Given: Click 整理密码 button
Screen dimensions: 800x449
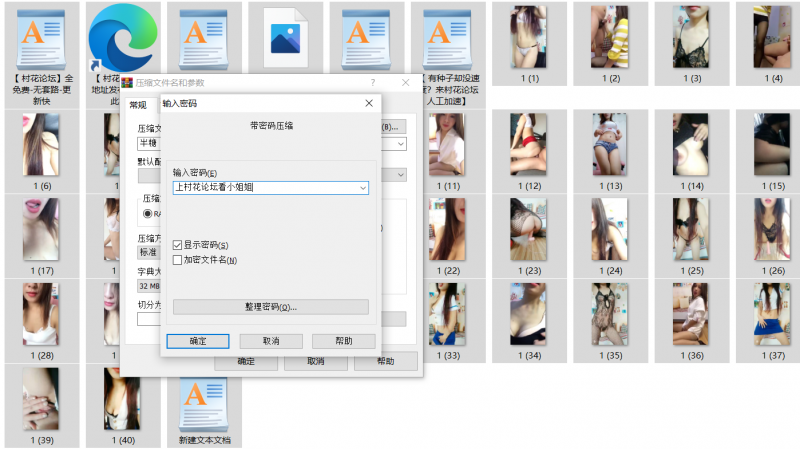Looking at the screenshot, I should coord(270,307).
